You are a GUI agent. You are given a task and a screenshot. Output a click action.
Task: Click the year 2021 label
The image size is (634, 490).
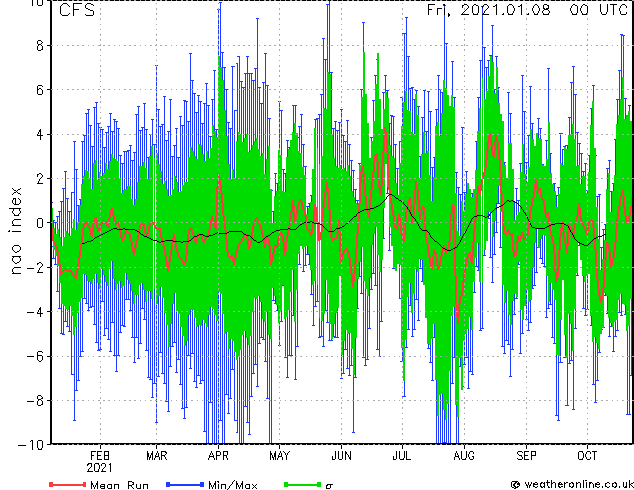pos(99,468)
